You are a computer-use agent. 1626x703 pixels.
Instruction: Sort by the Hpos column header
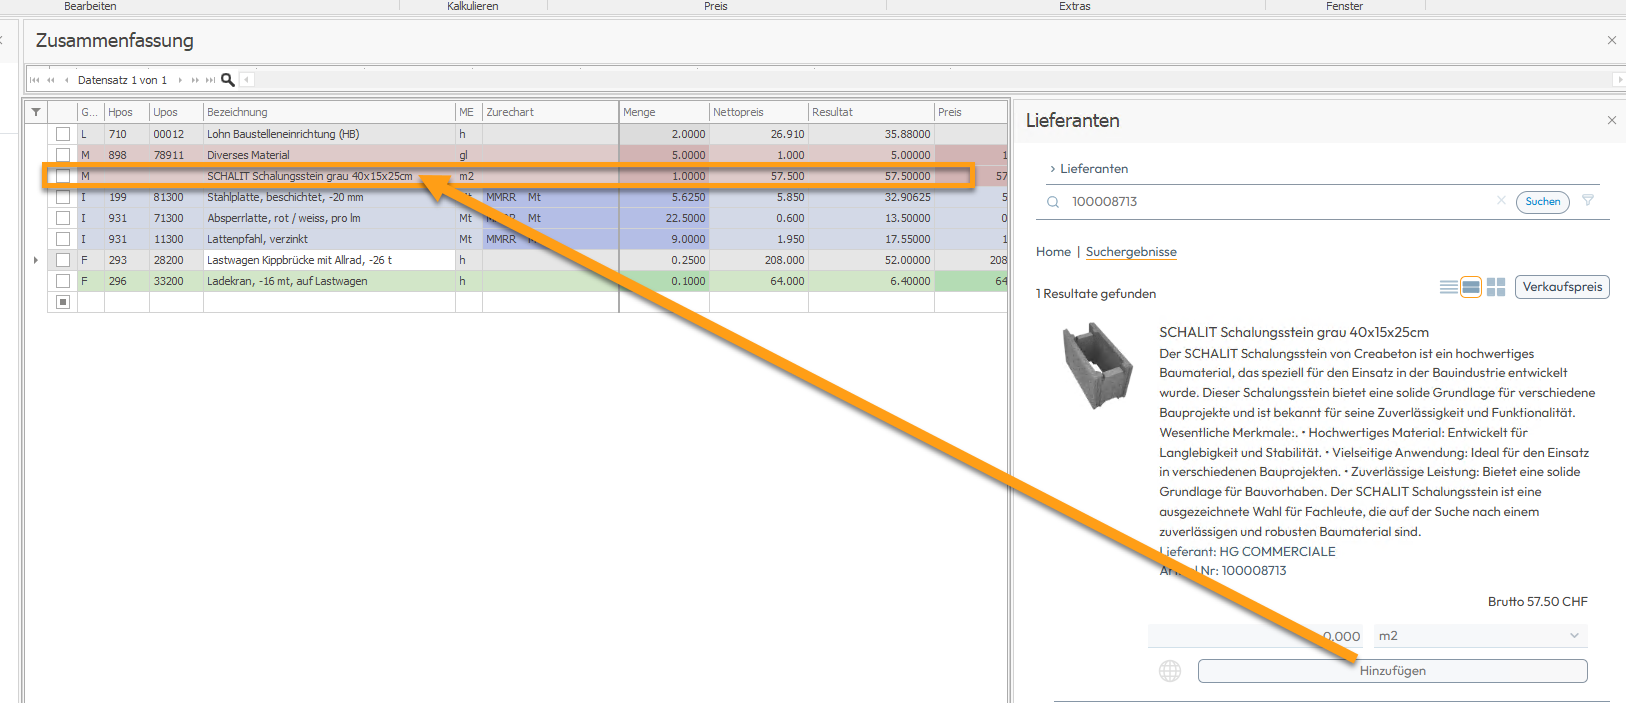coord(127,112)
